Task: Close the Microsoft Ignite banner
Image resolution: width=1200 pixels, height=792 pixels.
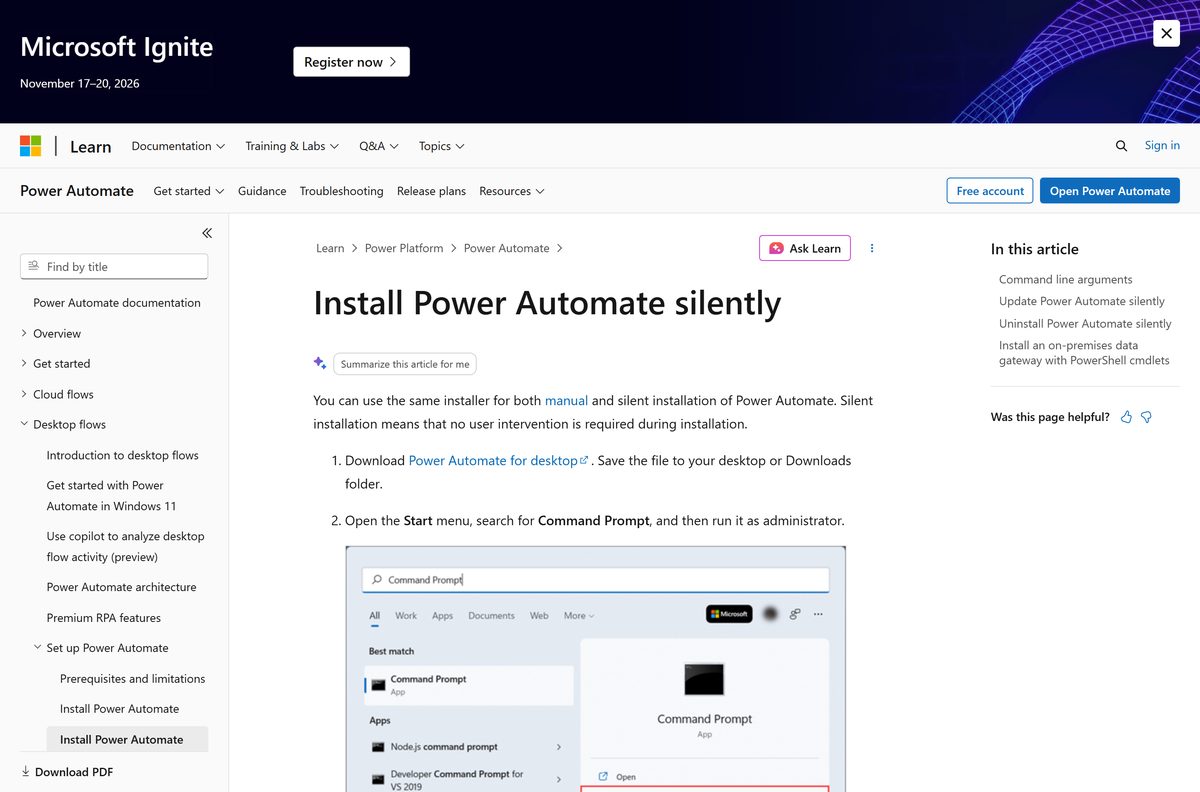Action: (x=1166, y=33)
